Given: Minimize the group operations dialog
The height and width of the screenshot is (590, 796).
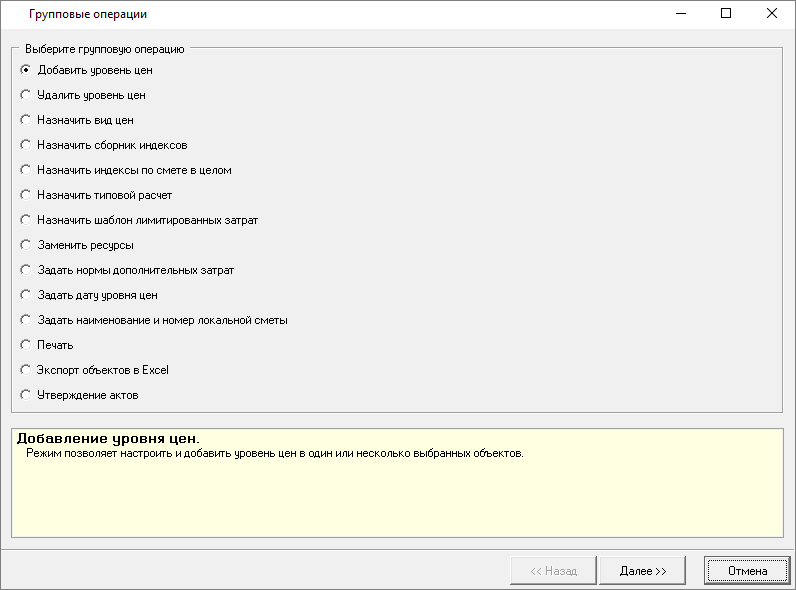Looking at the screenshot, I should (680, 14).
